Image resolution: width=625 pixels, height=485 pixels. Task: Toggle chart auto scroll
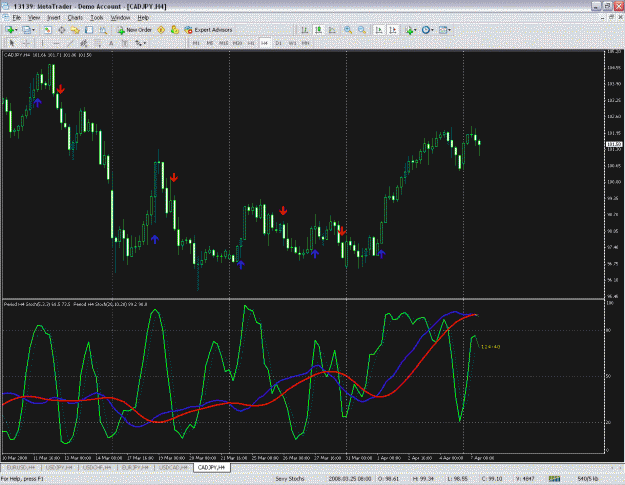point(379,30)
